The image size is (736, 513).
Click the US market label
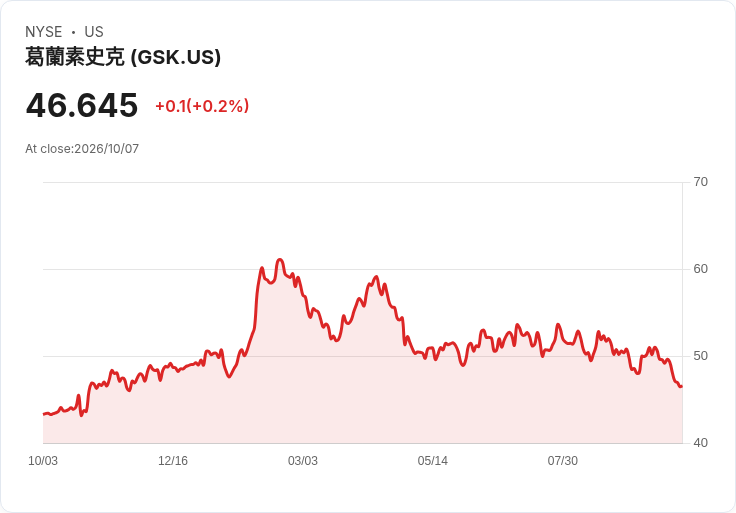[x=94, y=32]
